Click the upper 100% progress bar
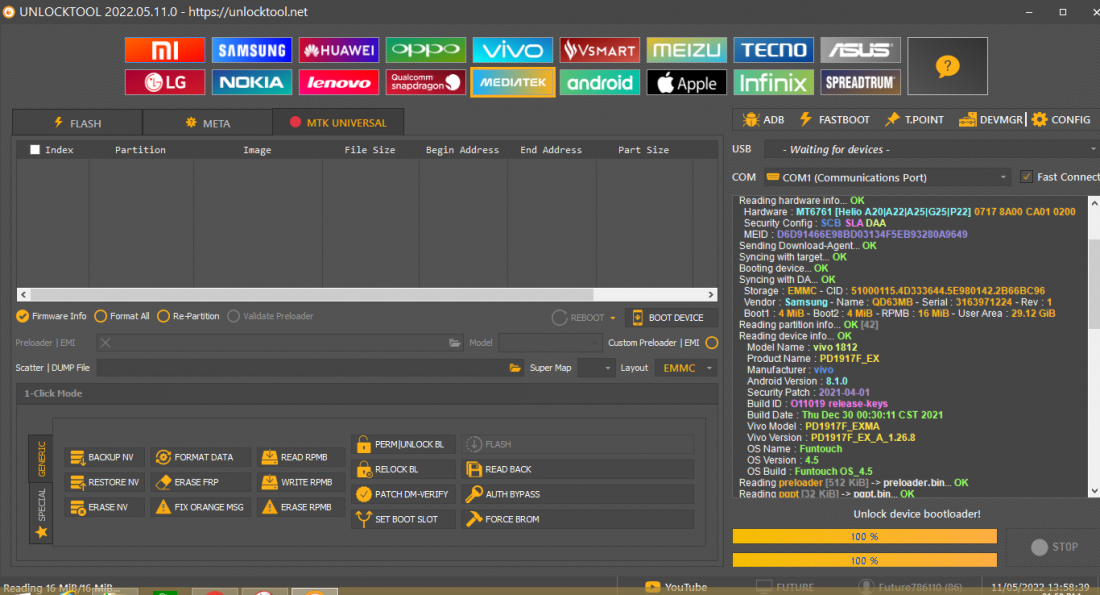This screenshot has width=1100, height=595. click(864, 536)
